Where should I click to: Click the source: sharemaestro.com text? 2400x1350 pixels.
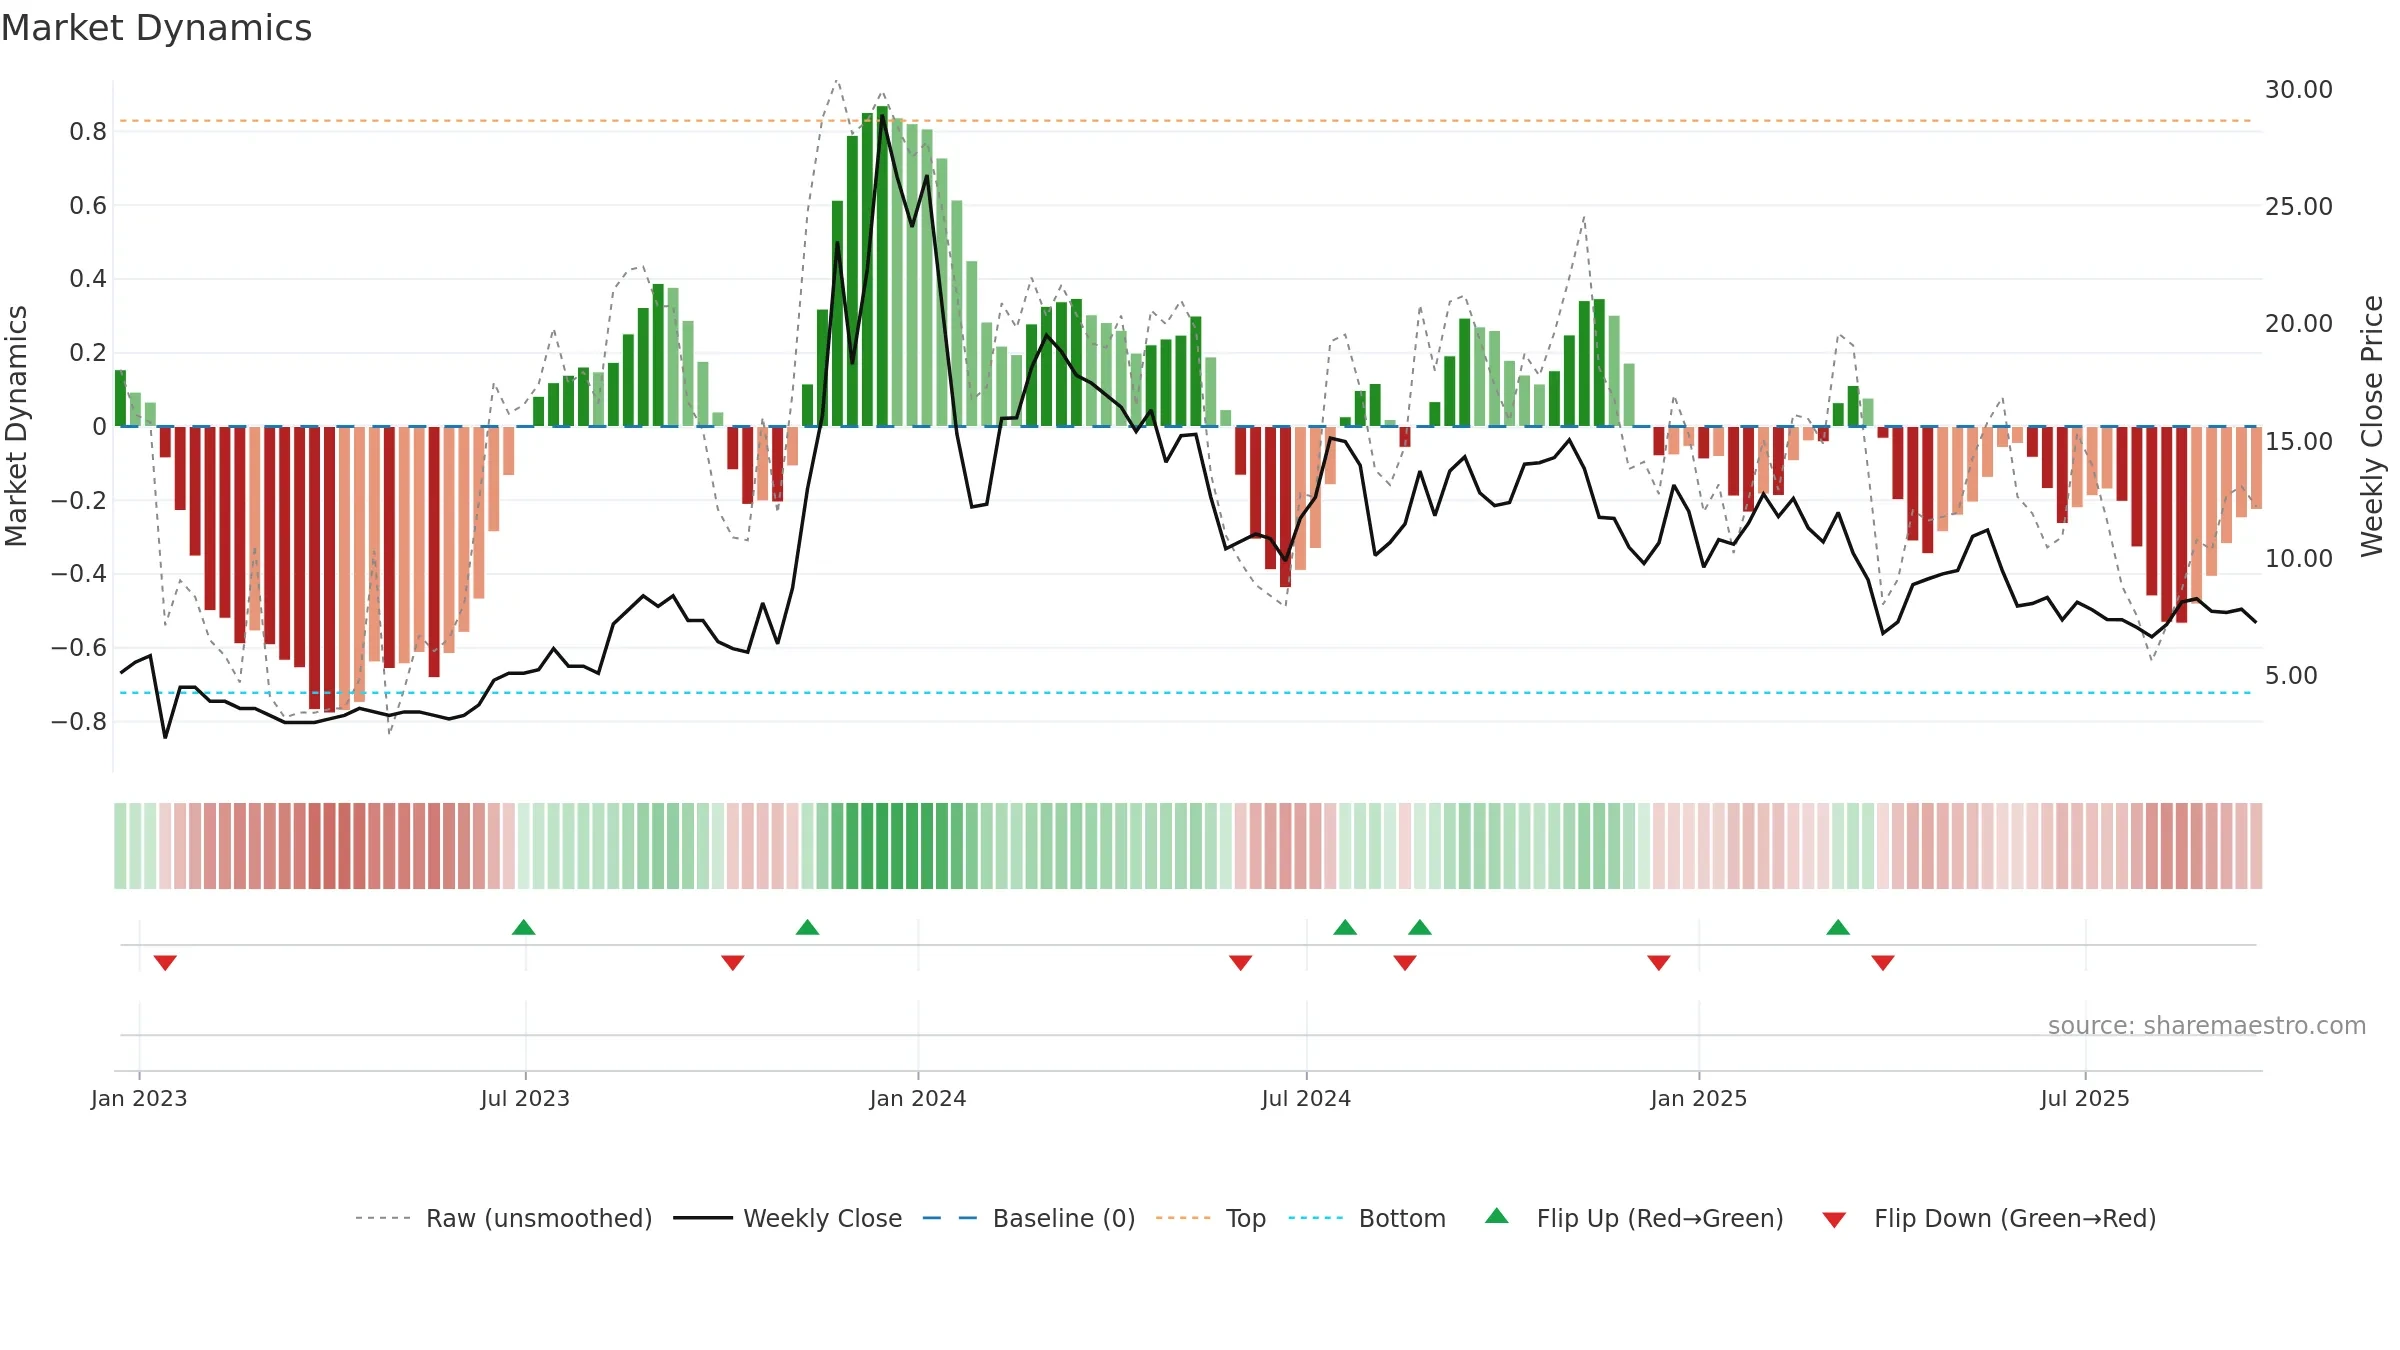point(2207,1026)
